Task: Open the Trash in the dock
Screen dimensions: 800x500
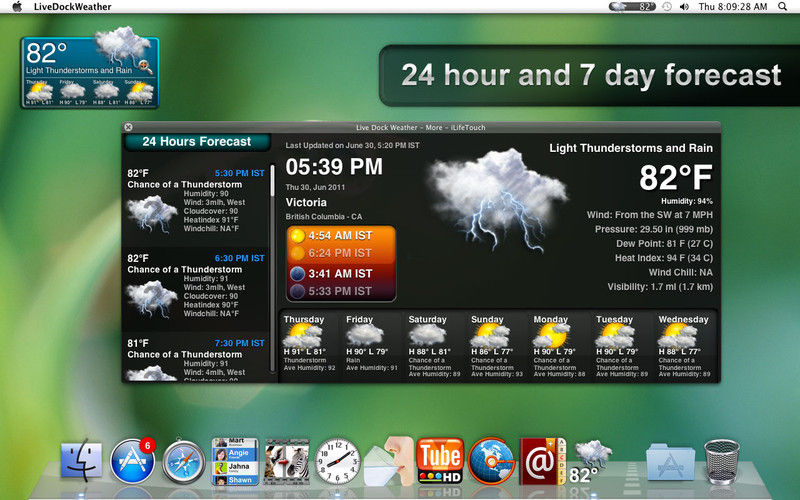Action: point(721,461)
